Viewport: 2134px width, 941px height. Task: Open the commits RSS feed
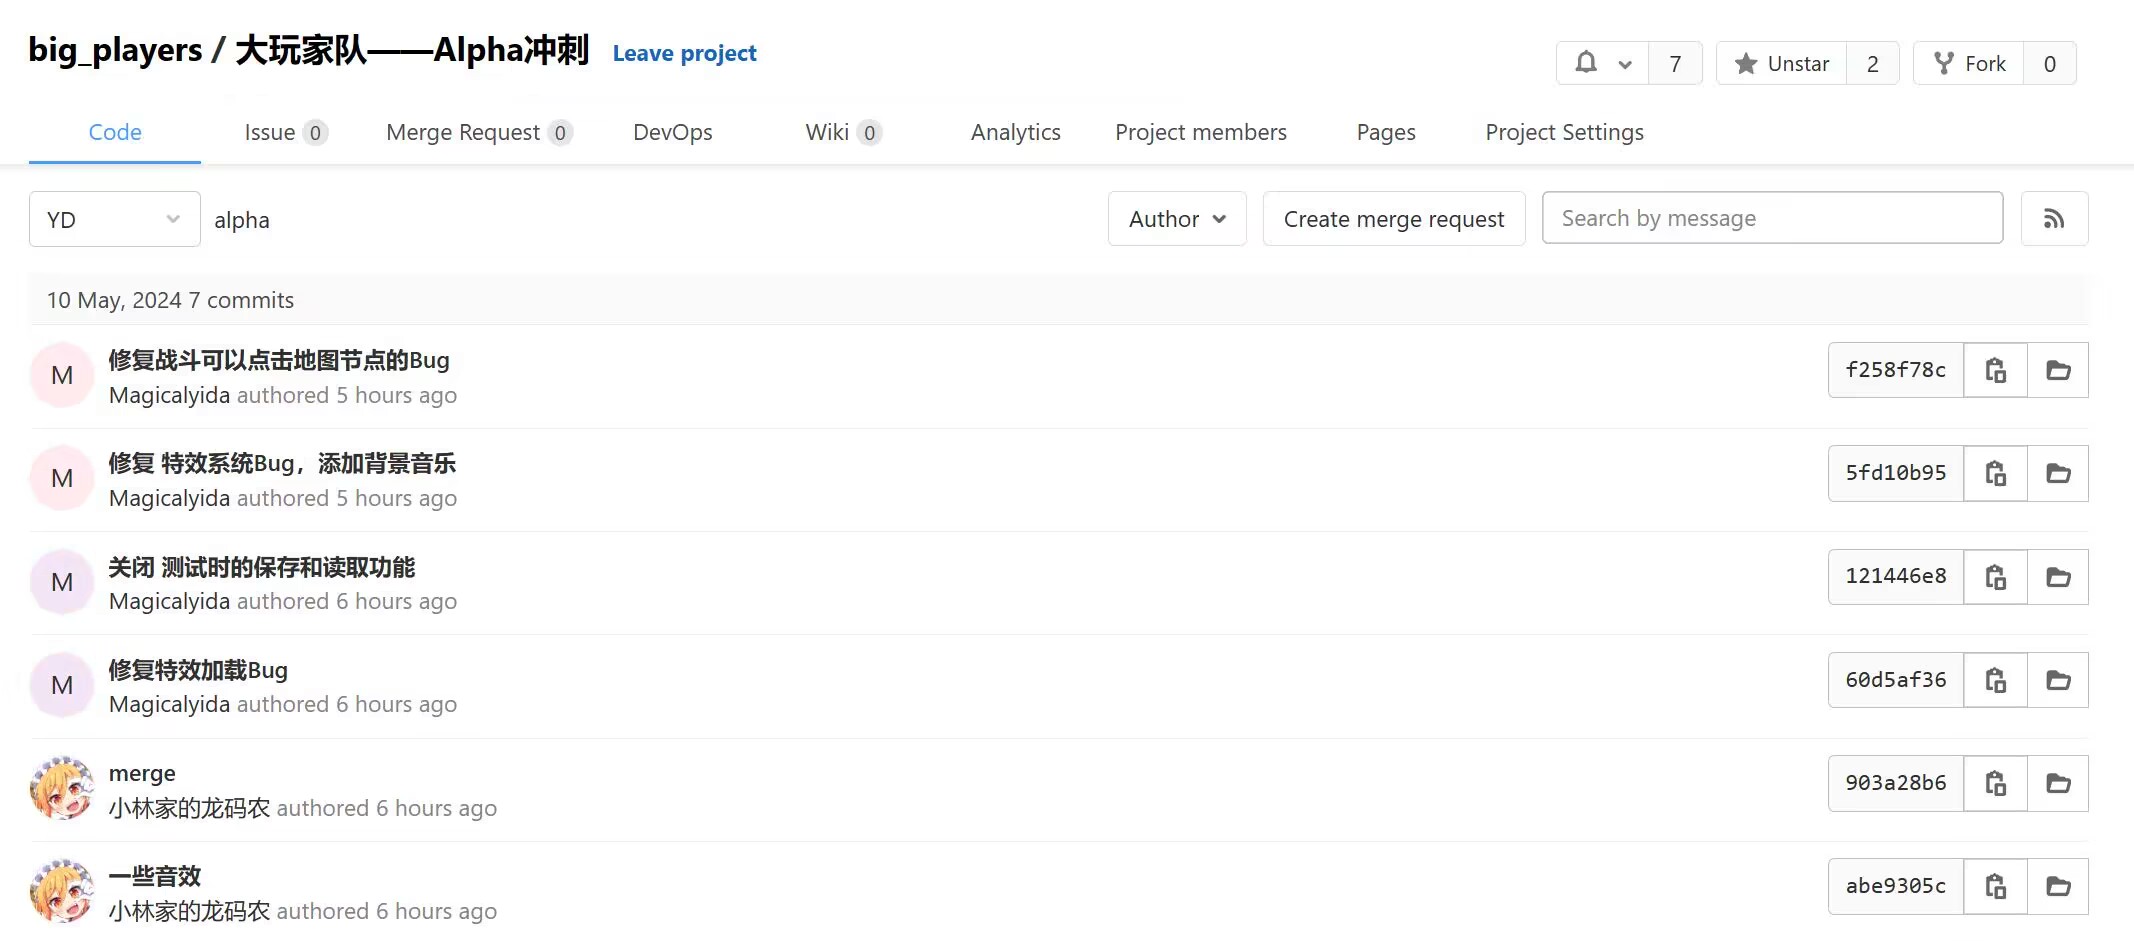[2054, 219]
